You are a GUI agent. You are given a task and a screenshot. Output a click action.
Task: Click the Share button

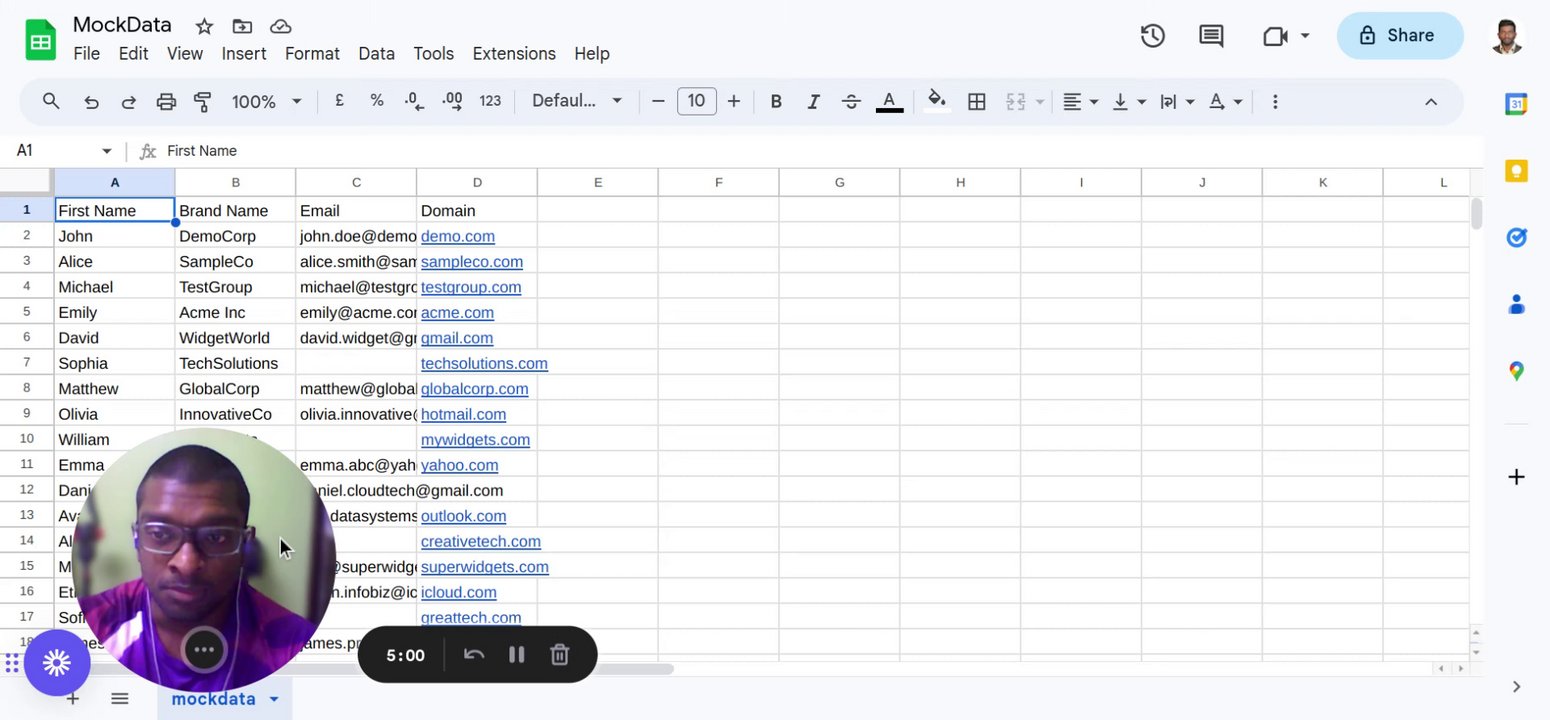pyautogui.click(x=1400, y=36)
